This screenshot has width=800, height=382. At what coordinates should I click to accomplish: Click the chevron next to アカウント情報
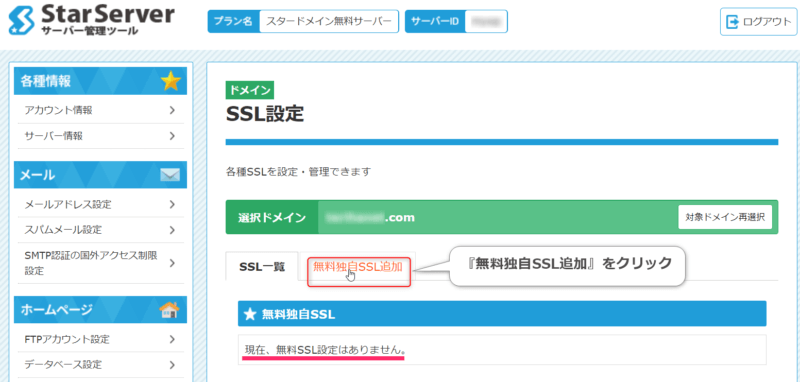(172, 110)
